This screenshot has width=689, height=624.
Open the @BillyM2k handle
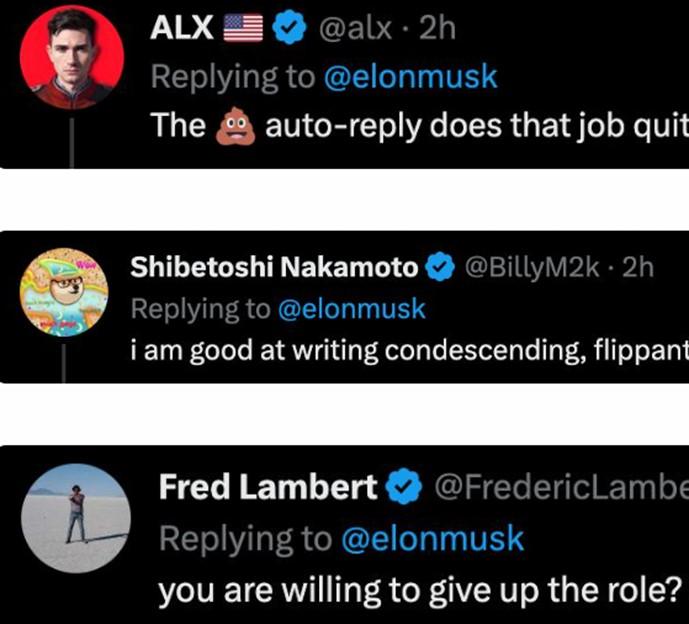pos(533,268)
